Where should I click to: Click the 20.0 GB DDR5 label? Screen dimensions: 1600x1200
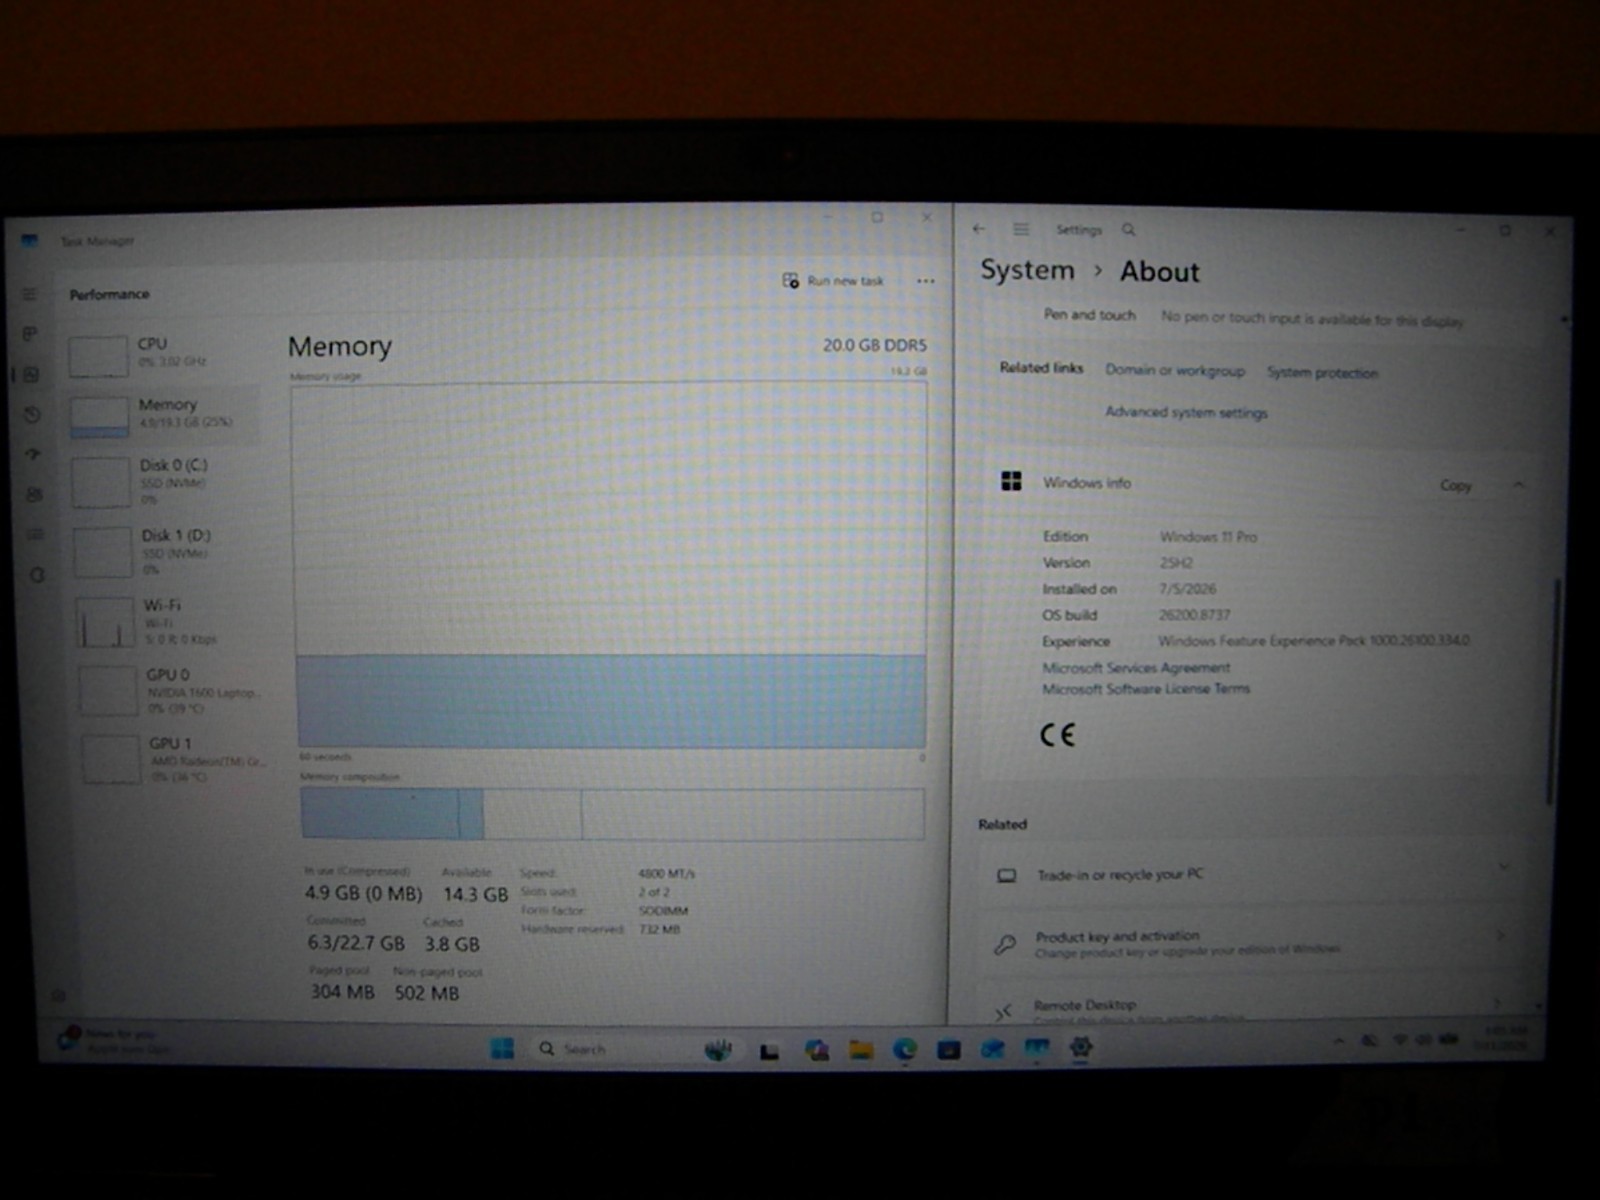pos(875,345)
